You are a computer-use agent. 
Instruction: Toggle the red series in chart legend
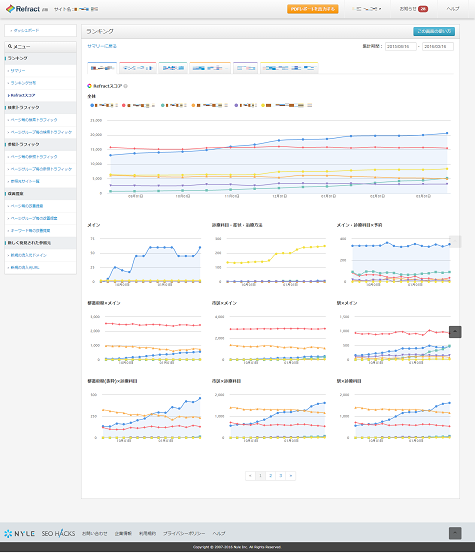click(139, 105)
